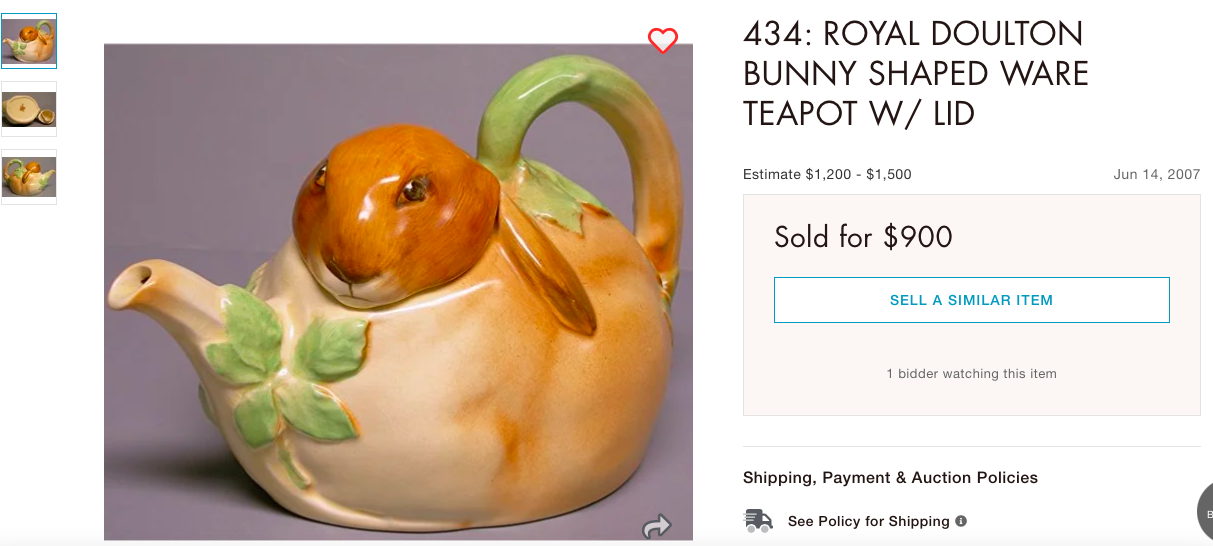
Task: Click the Jun 14, 2007 sale date
Action: click(1156, 174)
